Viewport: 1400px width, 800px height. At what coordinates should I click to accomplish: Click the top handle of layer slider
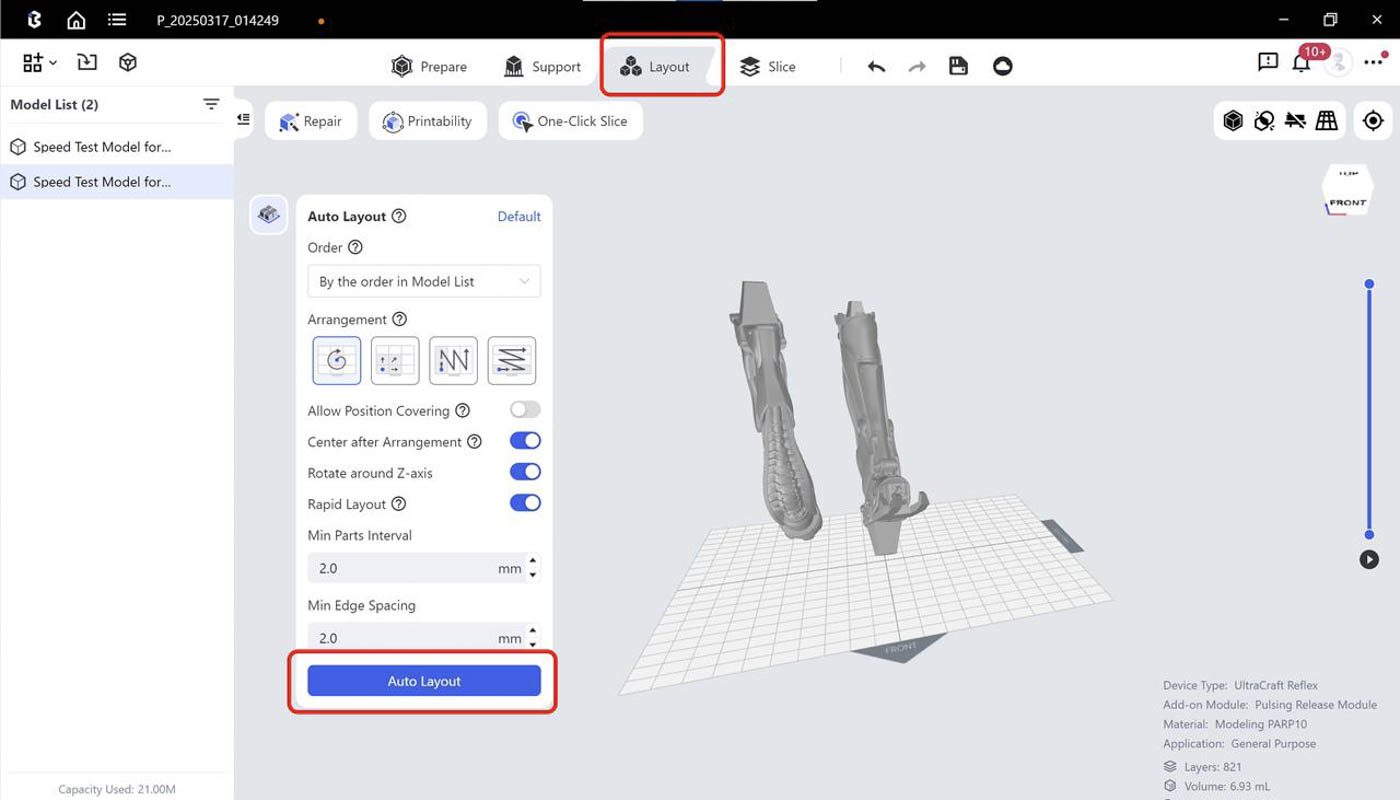point(1369,285)
